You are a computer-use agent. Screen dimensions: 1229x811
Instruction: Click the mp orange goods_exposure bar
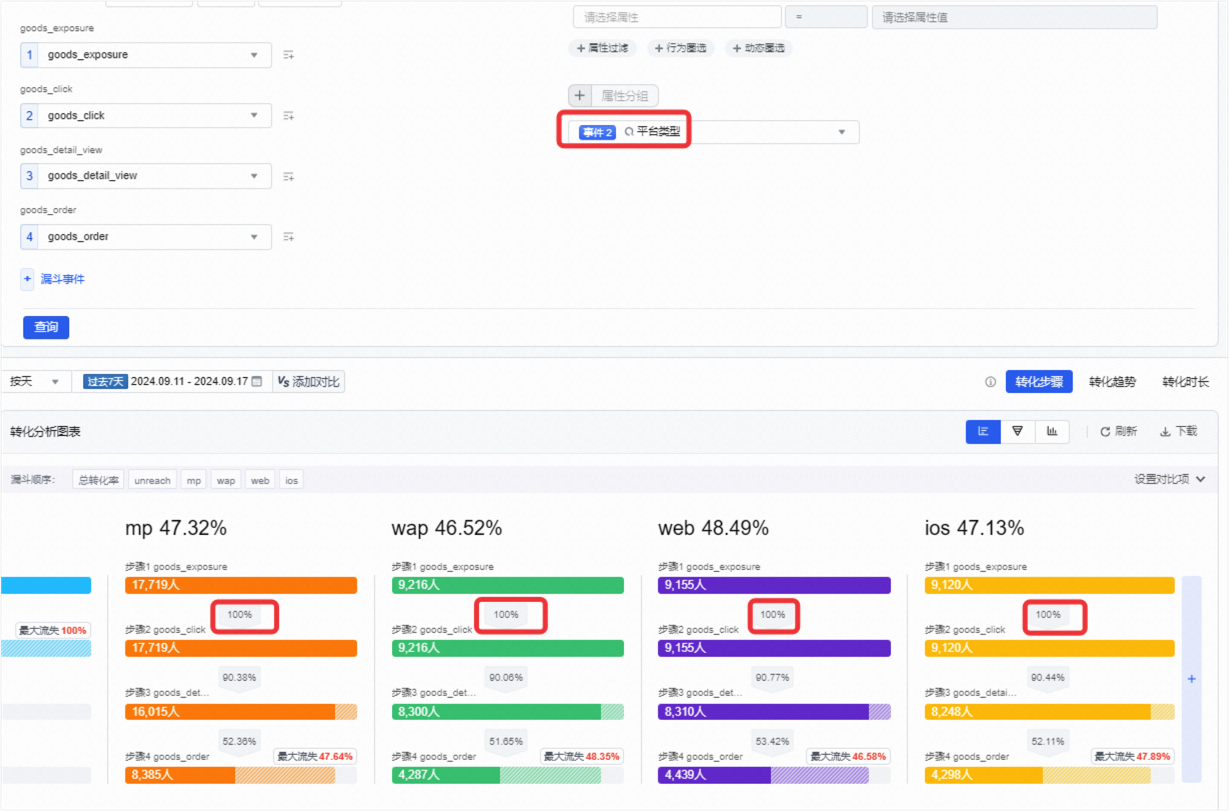[241, 586]
